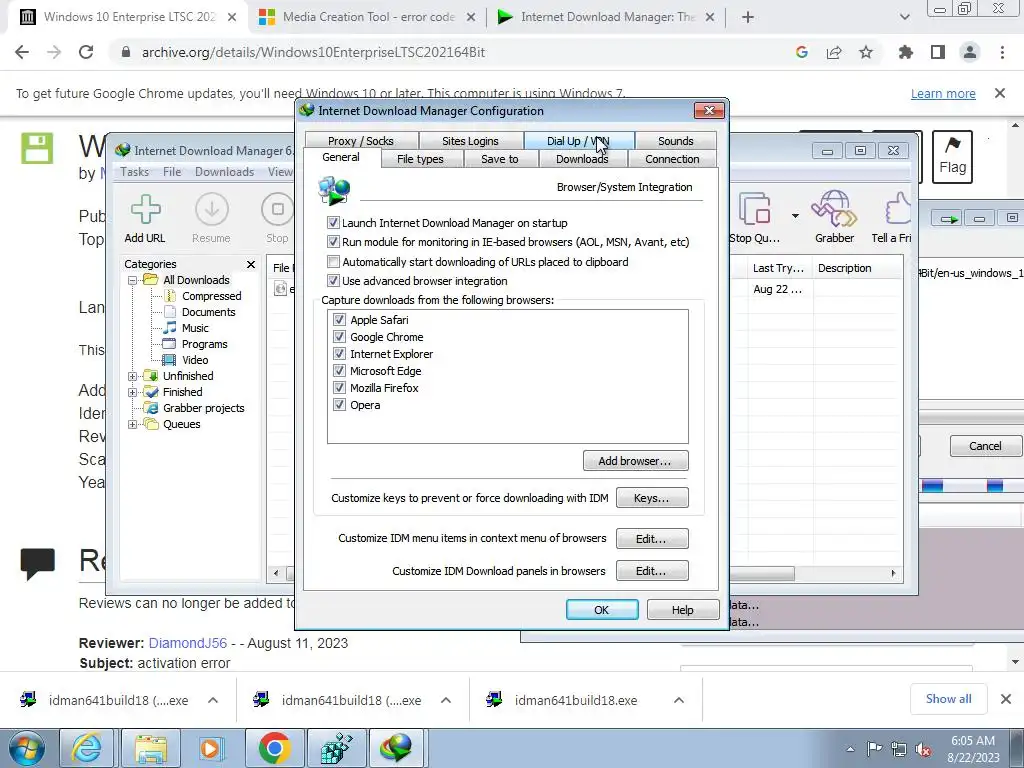Select Compressed category in IDM tree

[x=212, y=296]
